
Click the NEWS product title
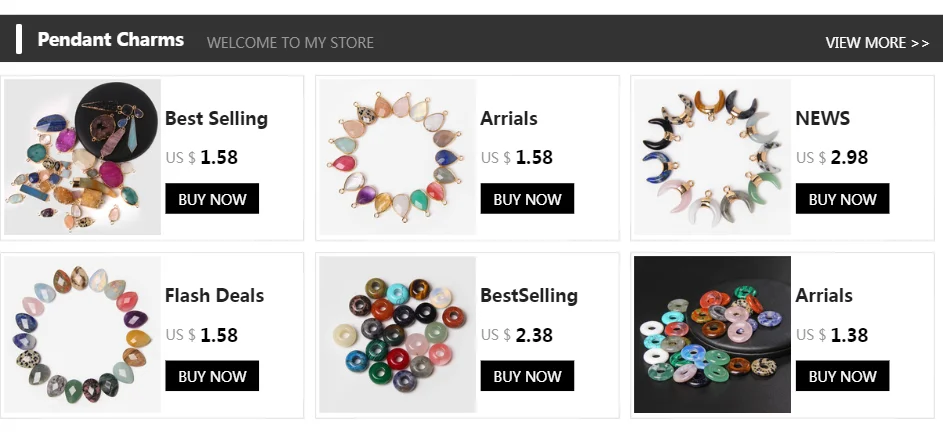coord(822,118)
